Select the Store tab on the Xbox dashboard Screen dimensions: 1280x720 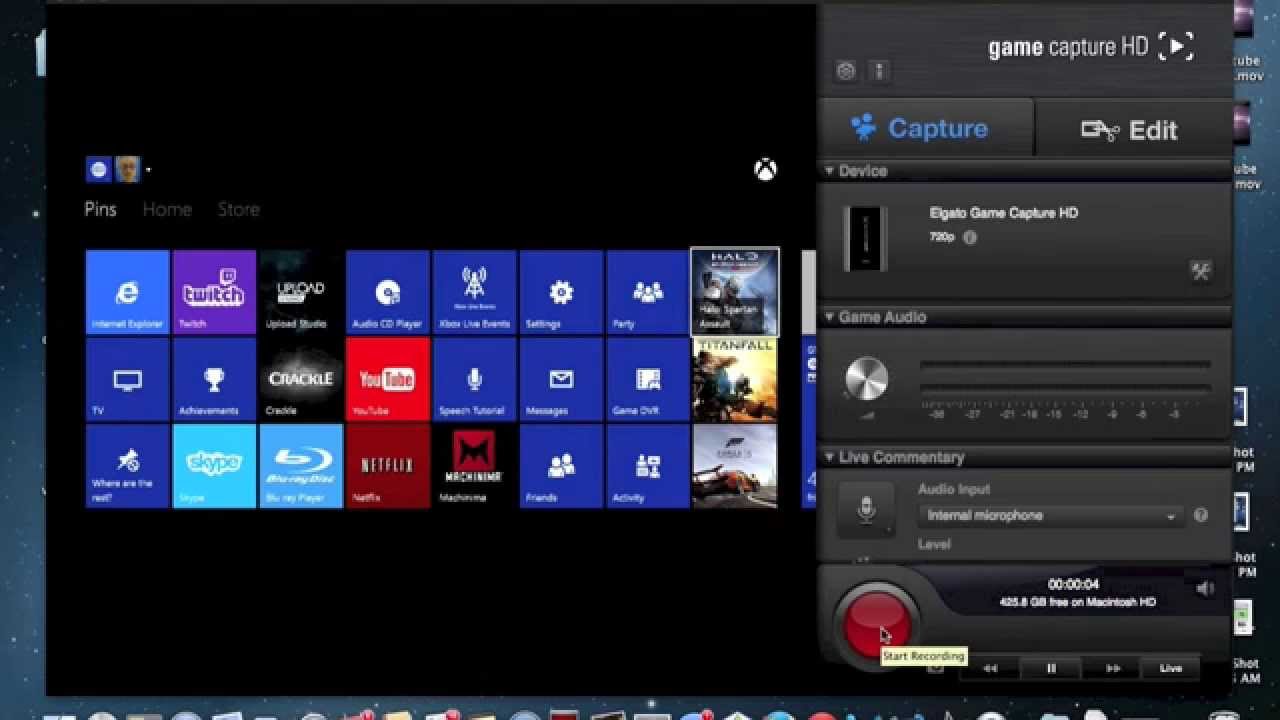coord(239,209)
